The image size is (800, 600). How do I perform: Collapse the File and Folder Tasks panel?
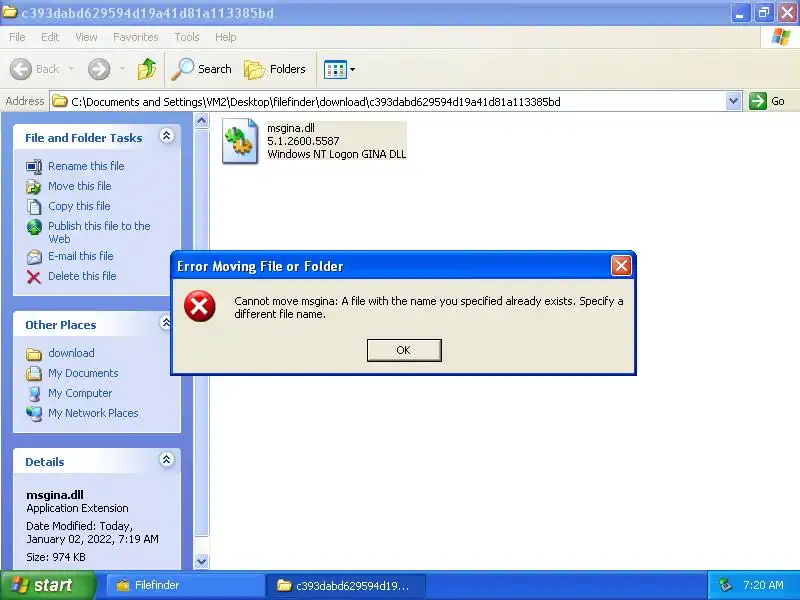(167, 136)
